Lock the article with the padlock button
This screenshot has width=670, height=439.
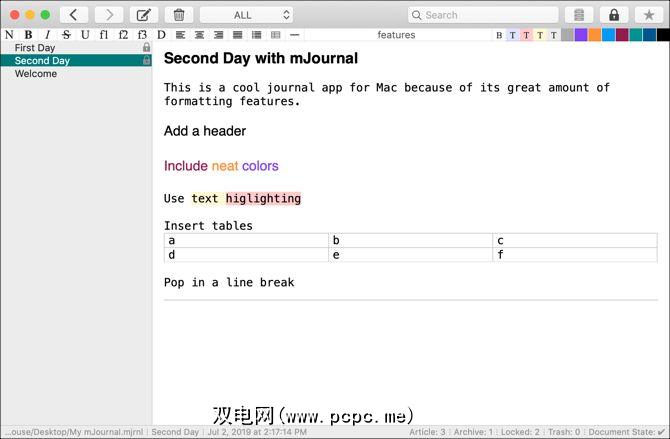pos(614,15)
